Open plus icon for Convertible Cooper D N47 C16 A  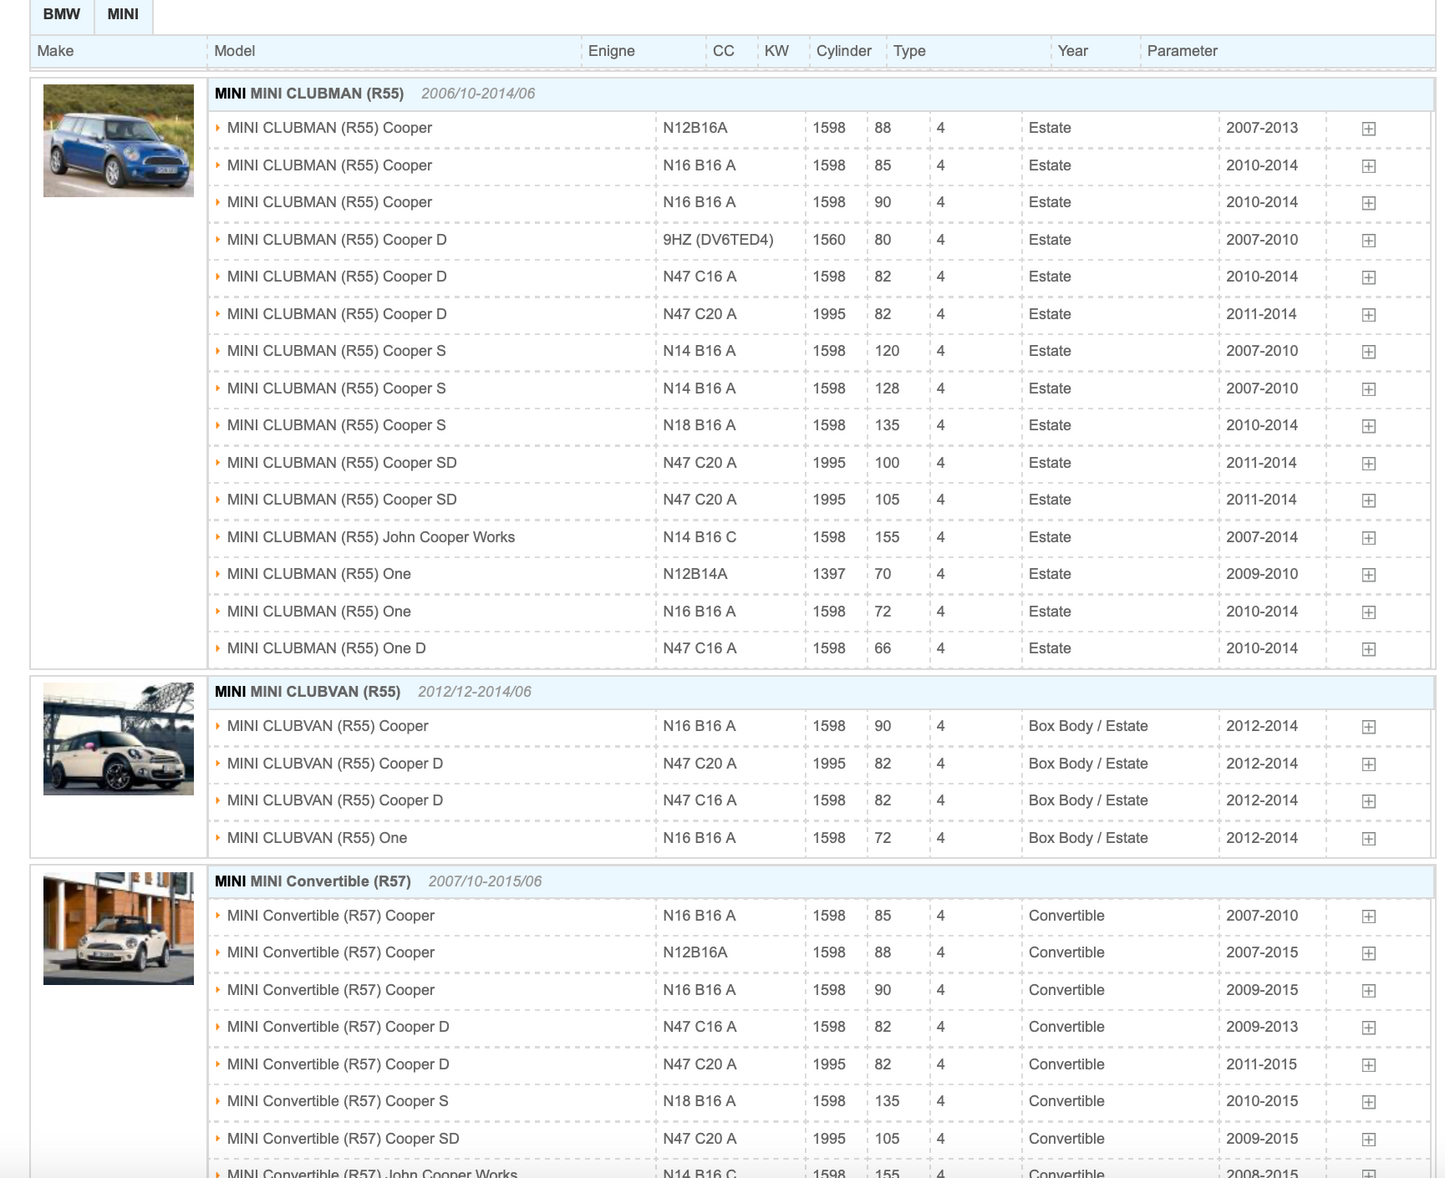1369,1028
